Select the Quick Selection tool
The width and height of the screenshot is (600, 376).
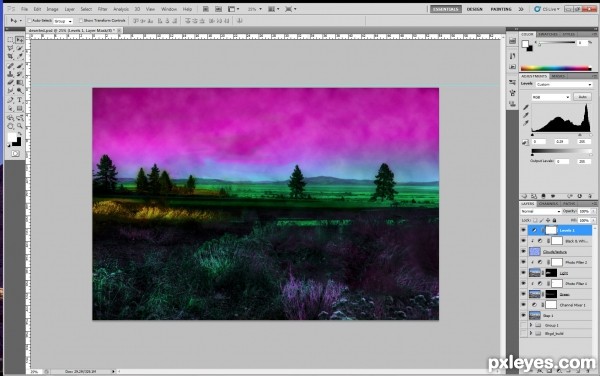point(20,48)
